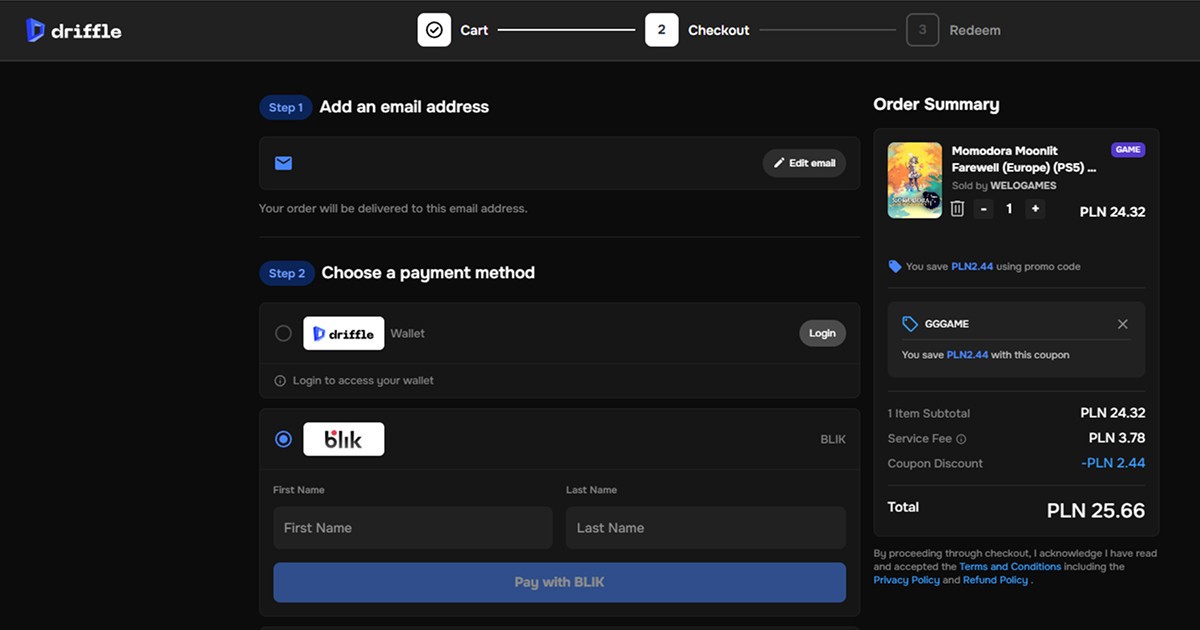The width and height of the screenshot is (1200, 630).
Task: Click the Total amount PLN 25.66
Action: 1096,511
